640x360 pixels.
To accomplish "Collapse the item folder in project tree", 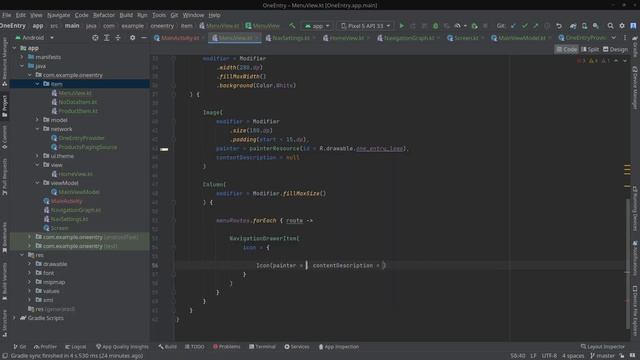I will click(x=37, y=84).
